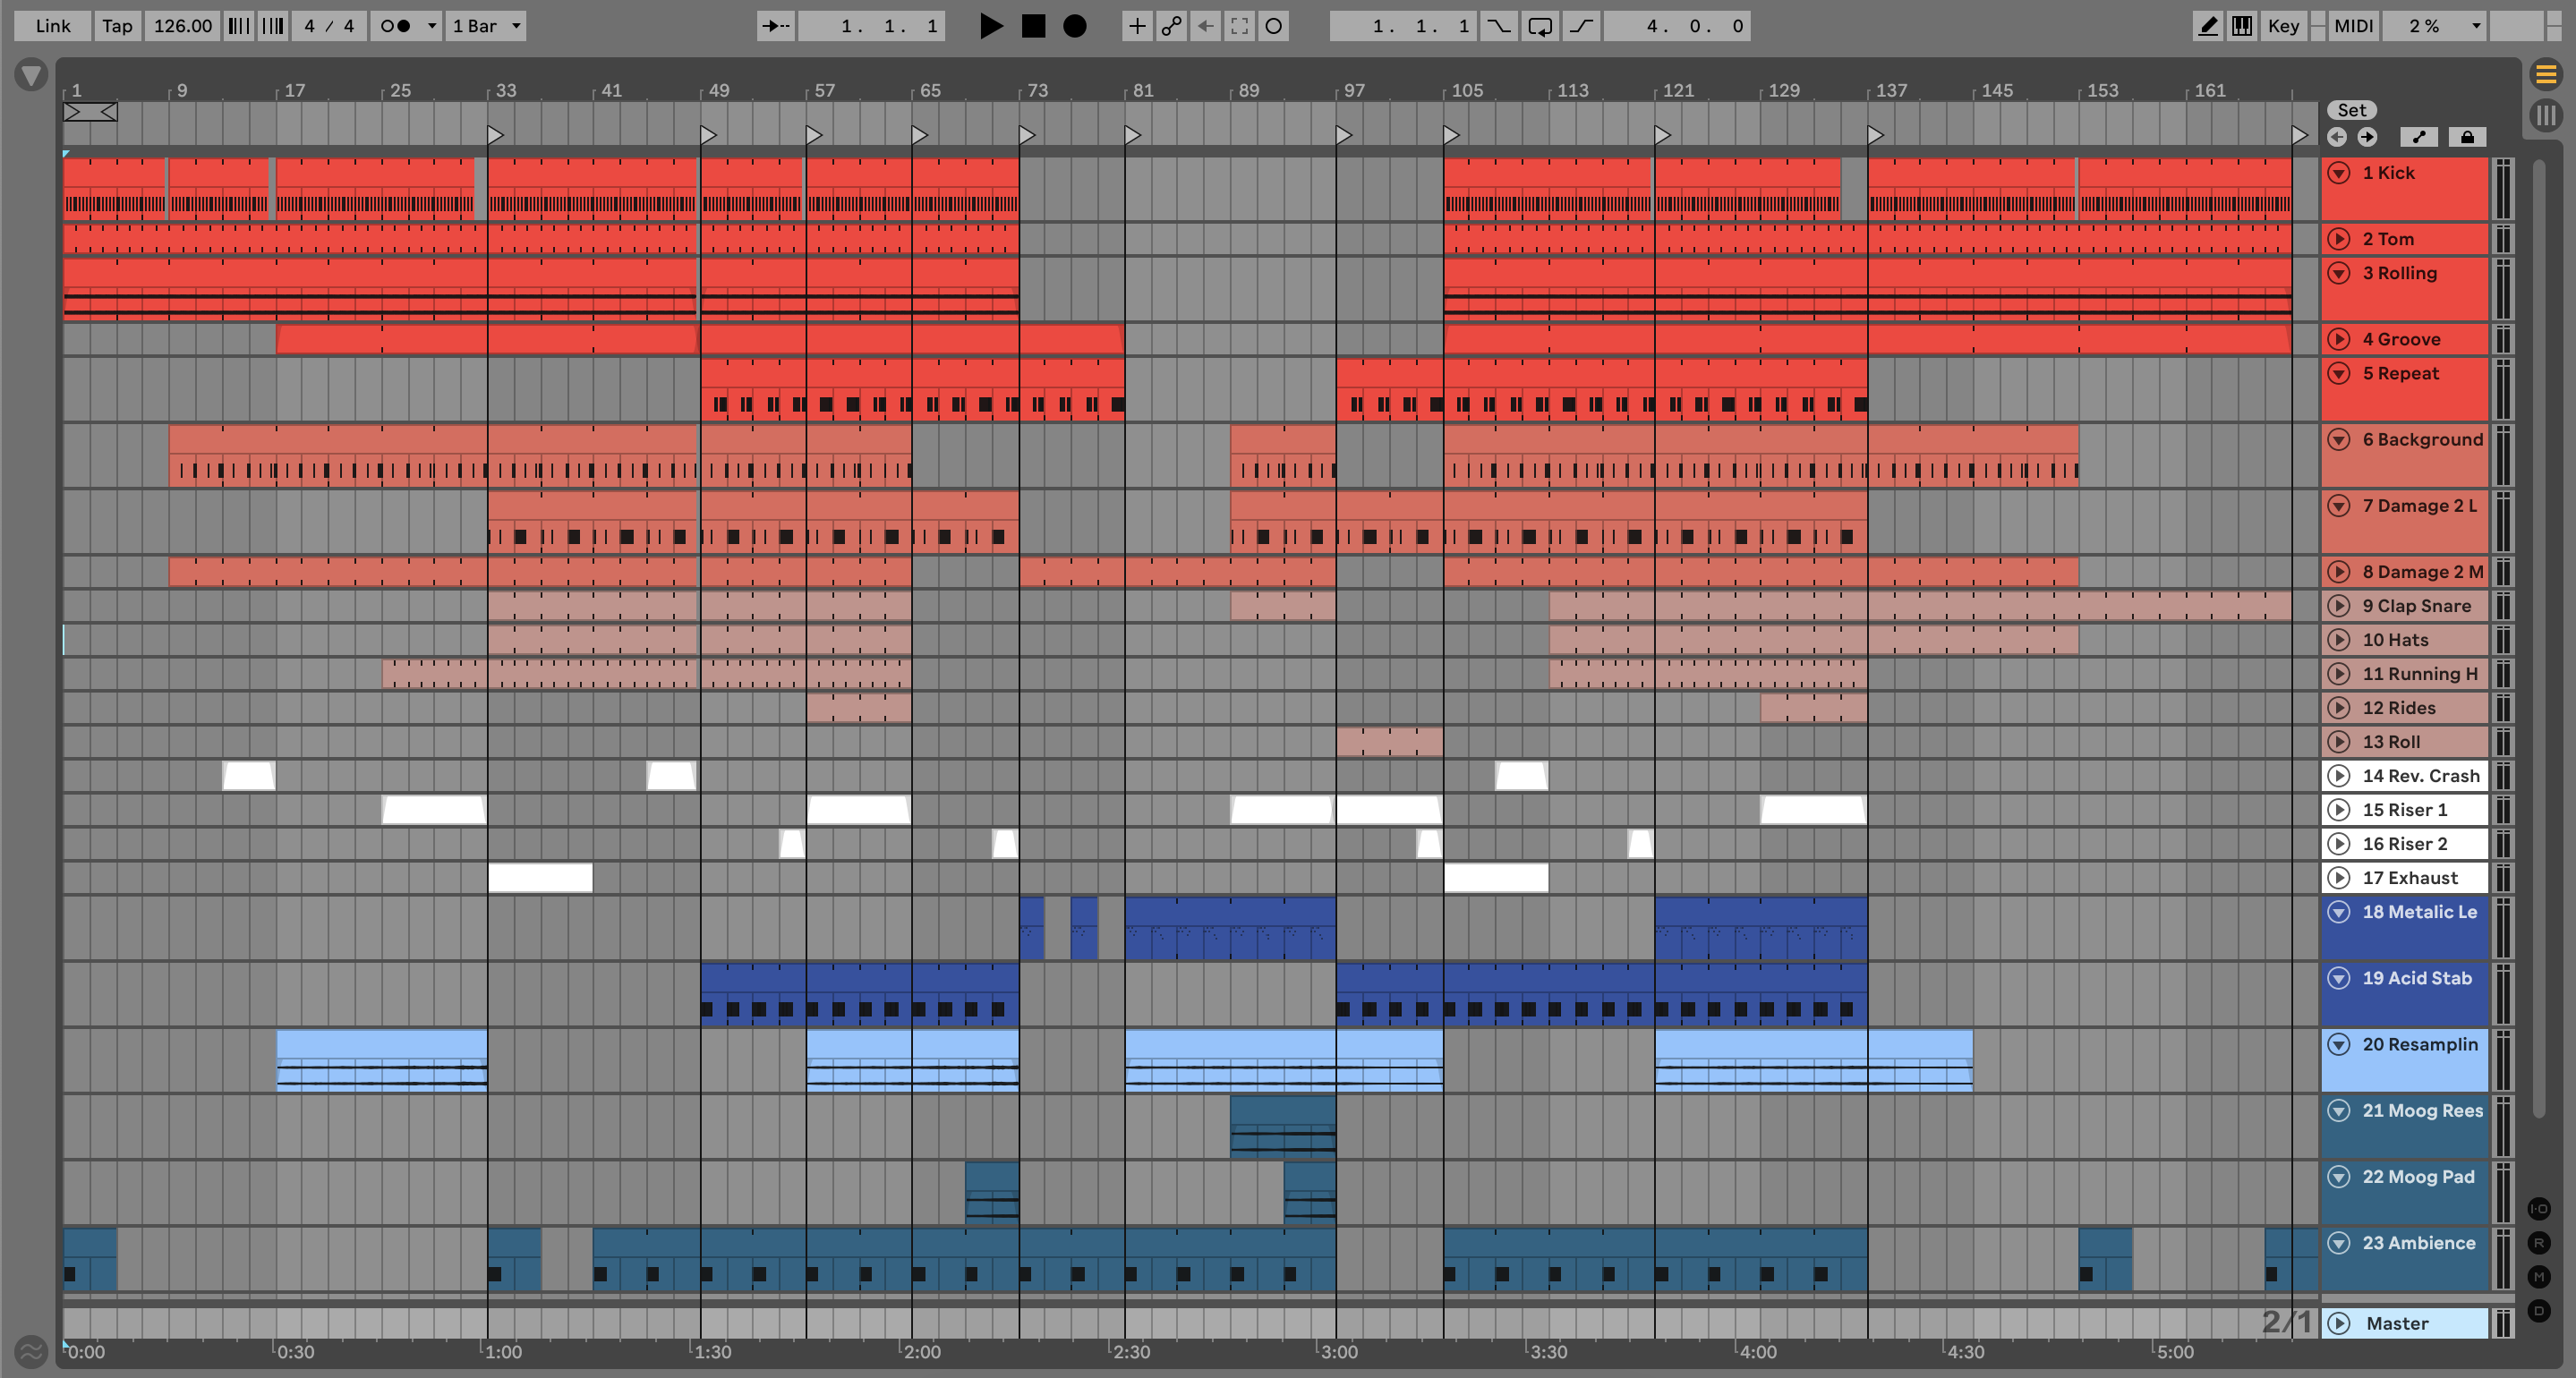Open MIDI Map Mode switch
Image resolution: width=2576 pixels, height=1378 pixels.
2353,26
